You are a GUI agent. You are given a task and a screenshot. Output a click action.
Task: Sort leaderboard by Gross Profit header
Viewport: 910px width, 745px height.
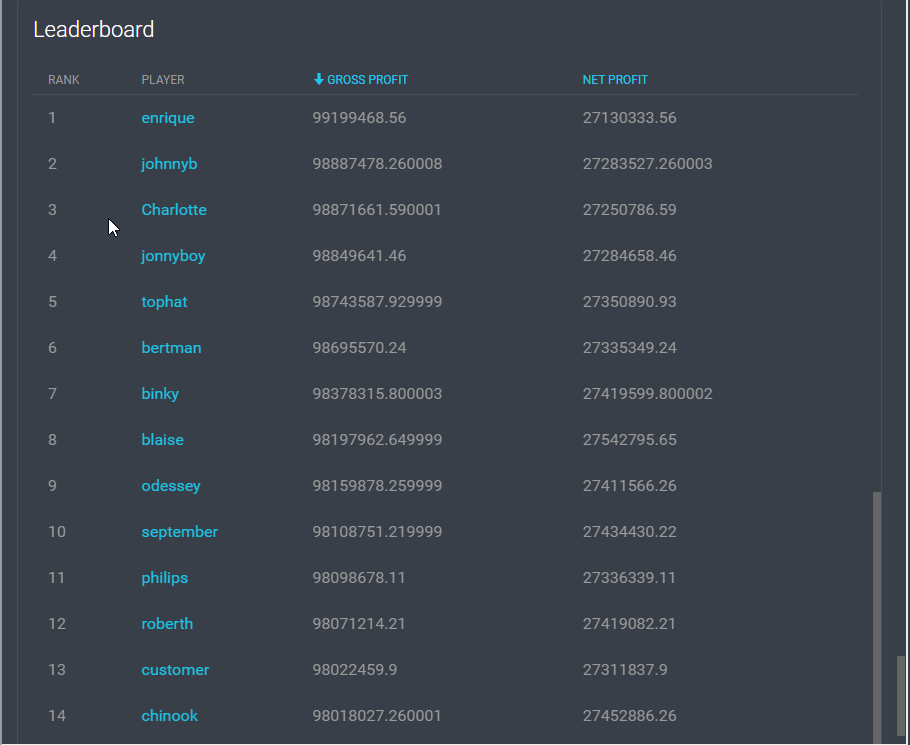(x=367, y=79)
